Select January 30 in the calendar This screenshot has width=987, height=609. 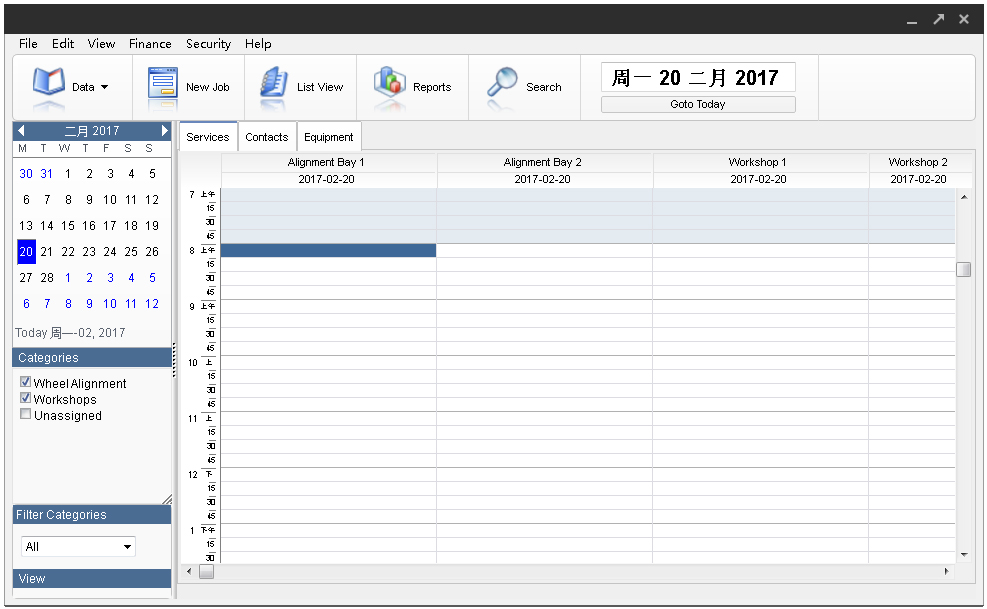[26, 173]
